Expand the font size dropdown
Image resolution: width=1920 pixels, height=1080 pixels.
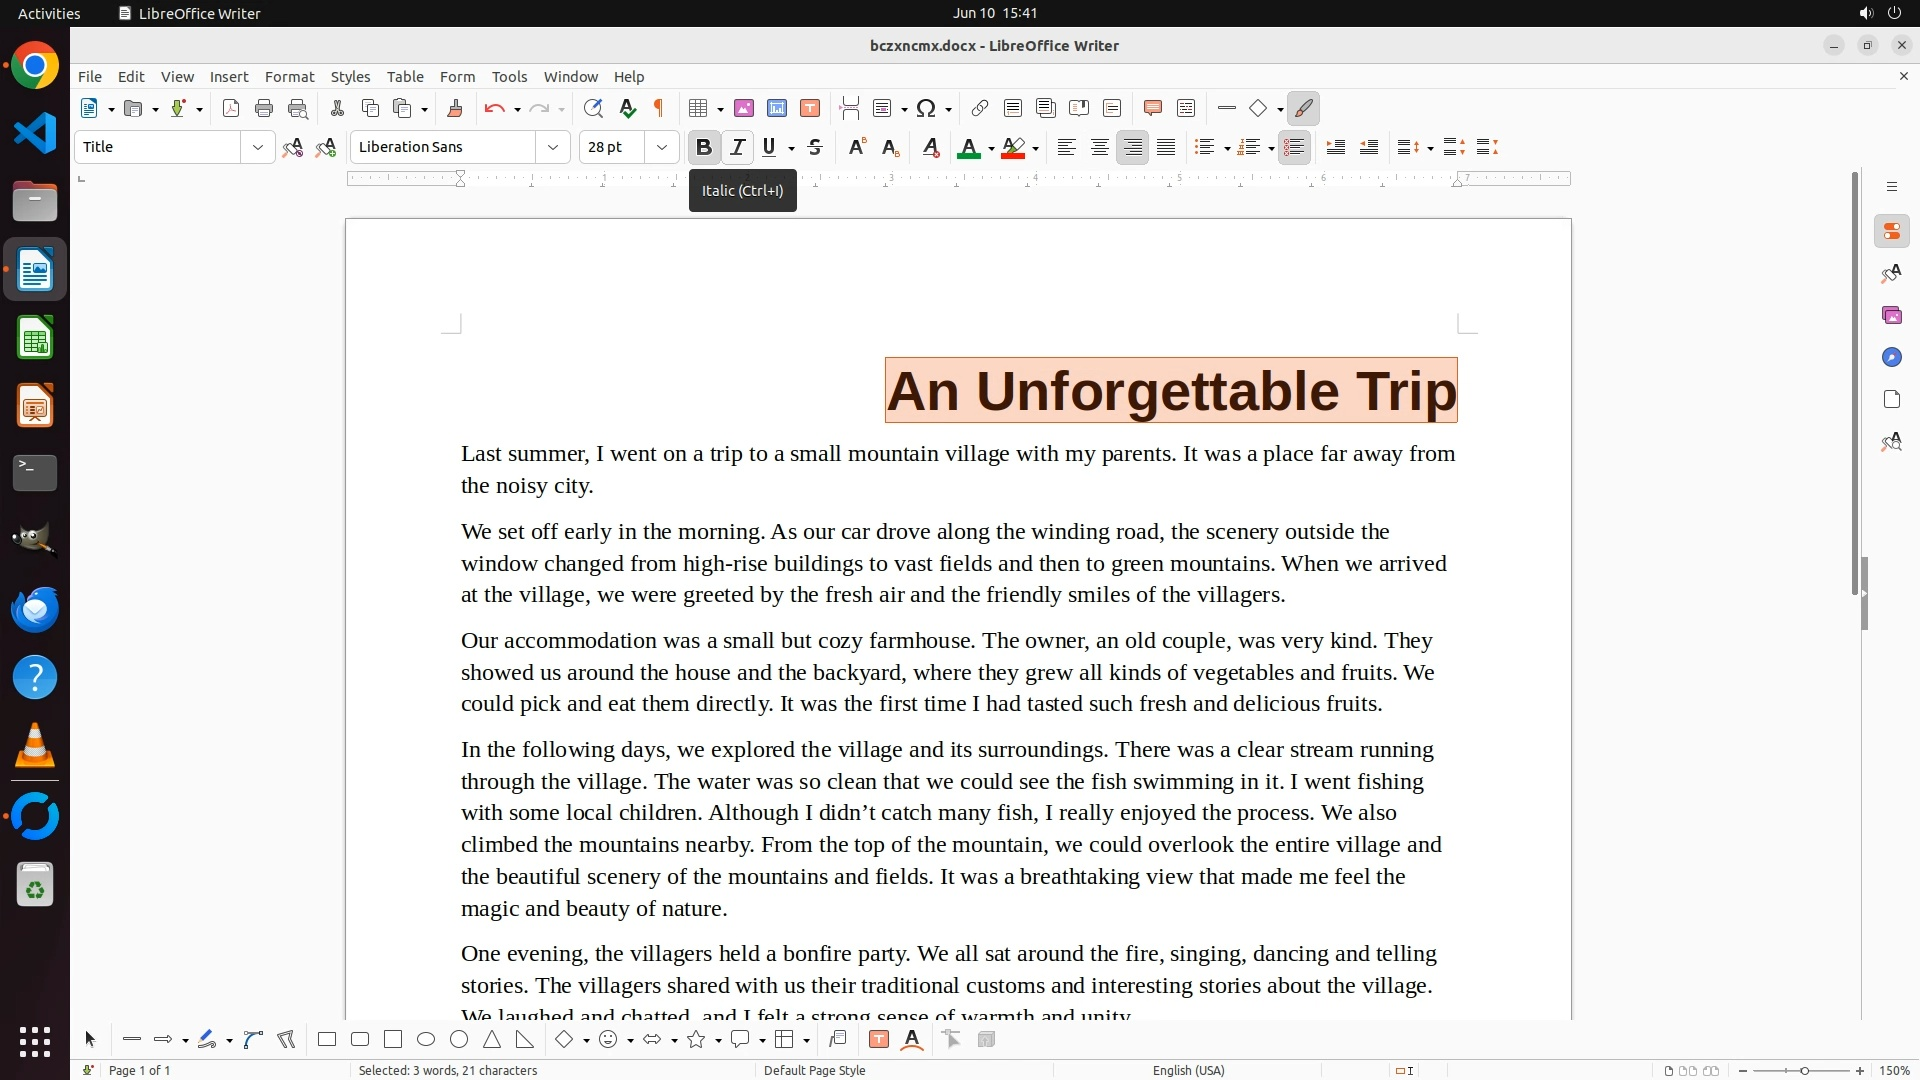[661, 148]
